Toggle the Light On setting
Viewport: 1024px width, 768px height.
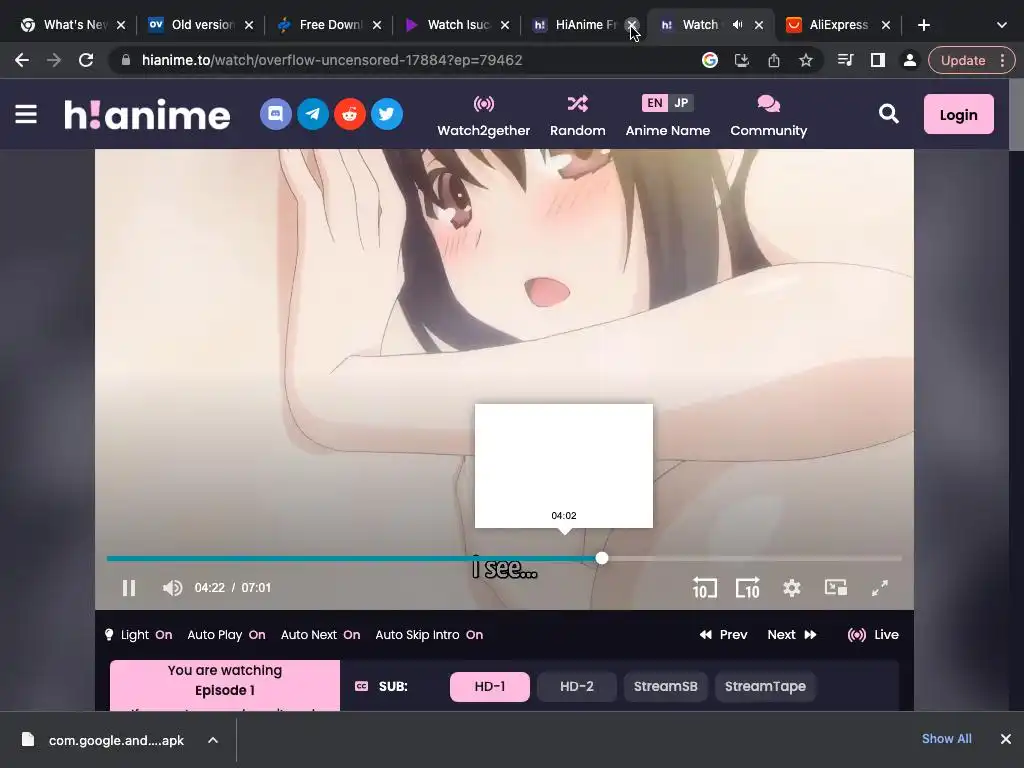138,635
